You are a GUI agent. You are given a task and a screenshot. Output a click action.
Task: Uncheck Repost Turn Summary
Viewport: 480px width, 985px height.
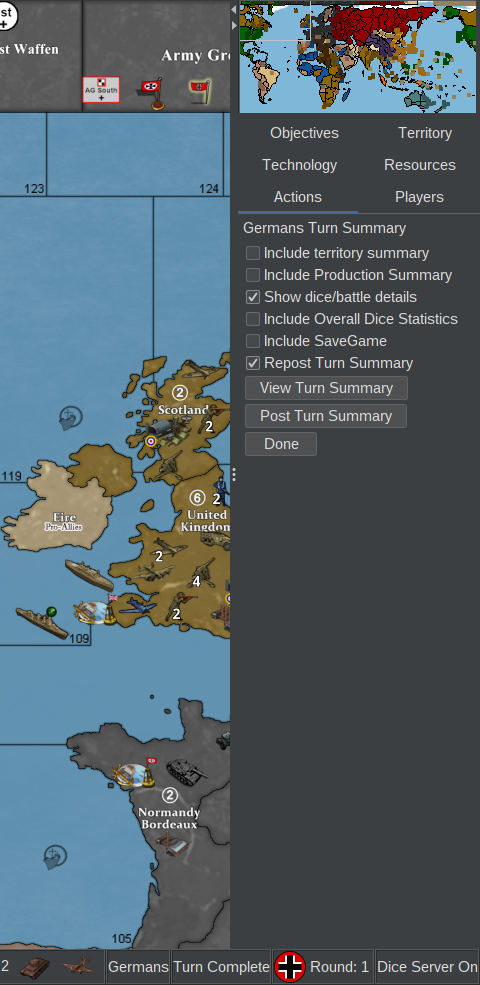point(253,363)
